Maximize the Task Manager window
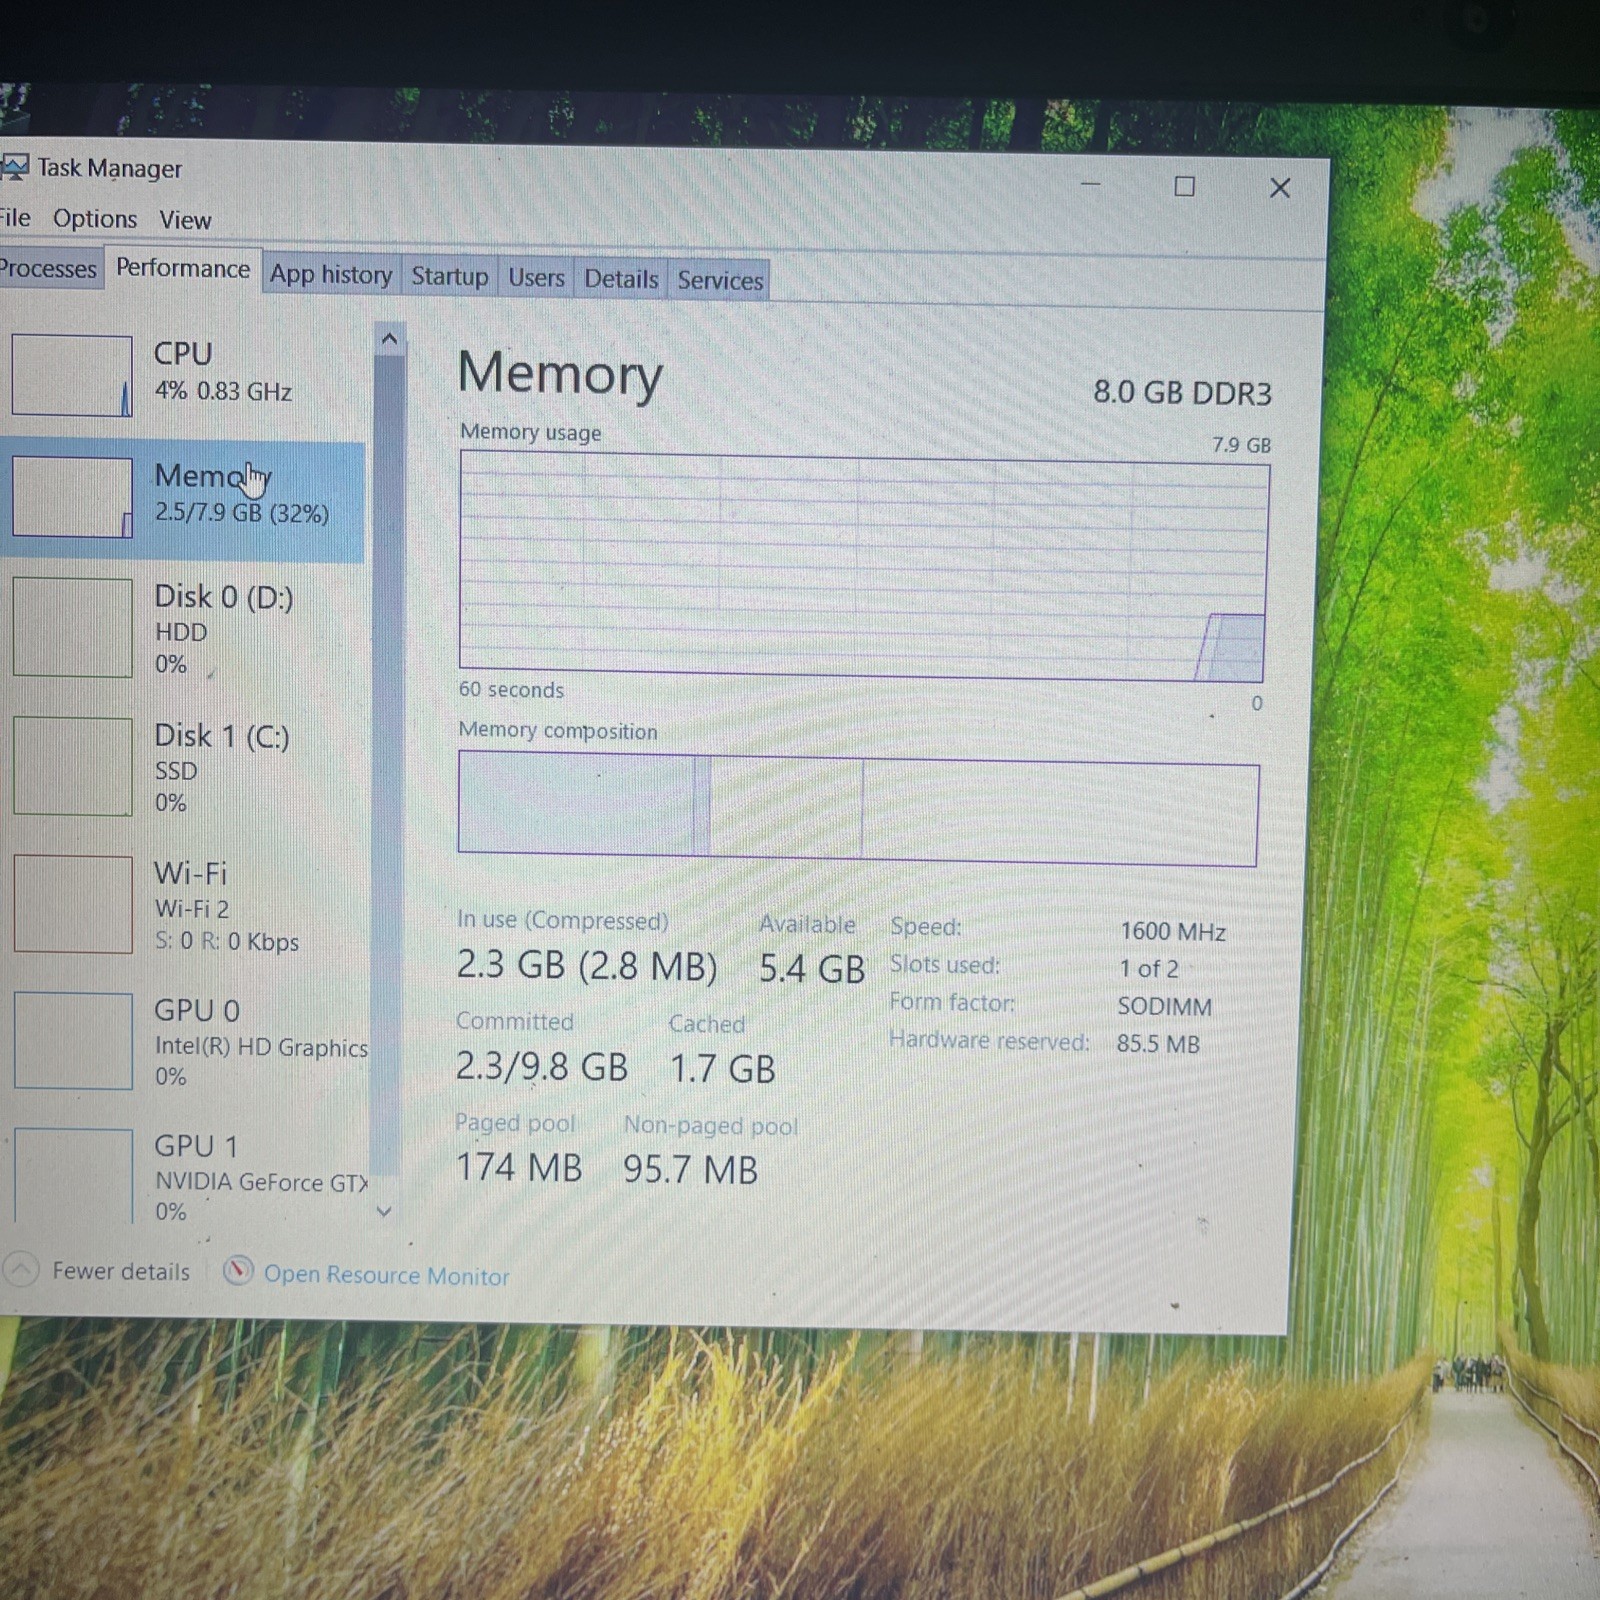This screenshot has width=1600, height=1600. coord(1185,186)
